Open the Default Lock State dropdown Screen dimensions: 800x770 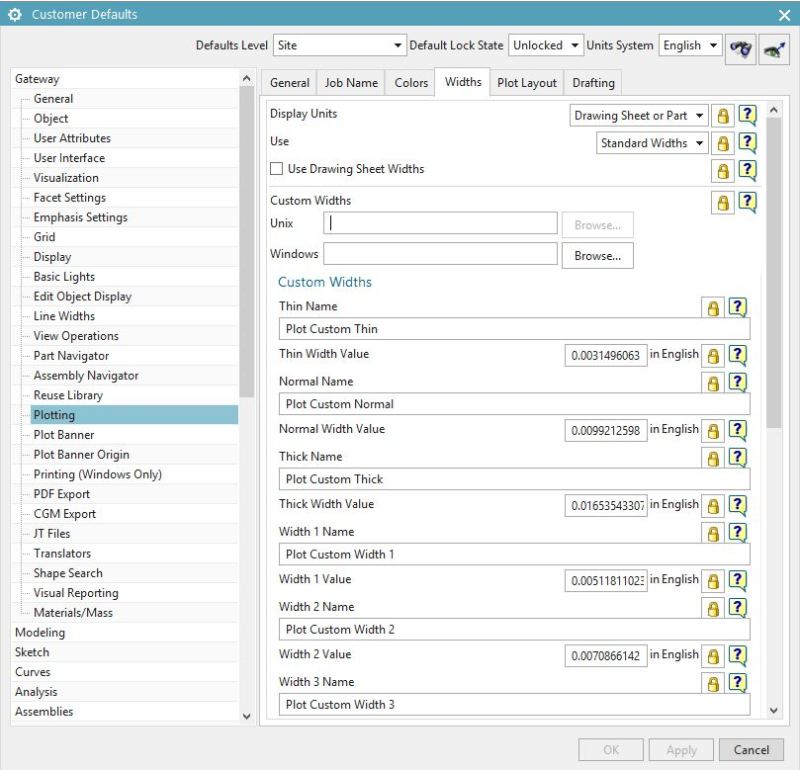pos(545,45)
